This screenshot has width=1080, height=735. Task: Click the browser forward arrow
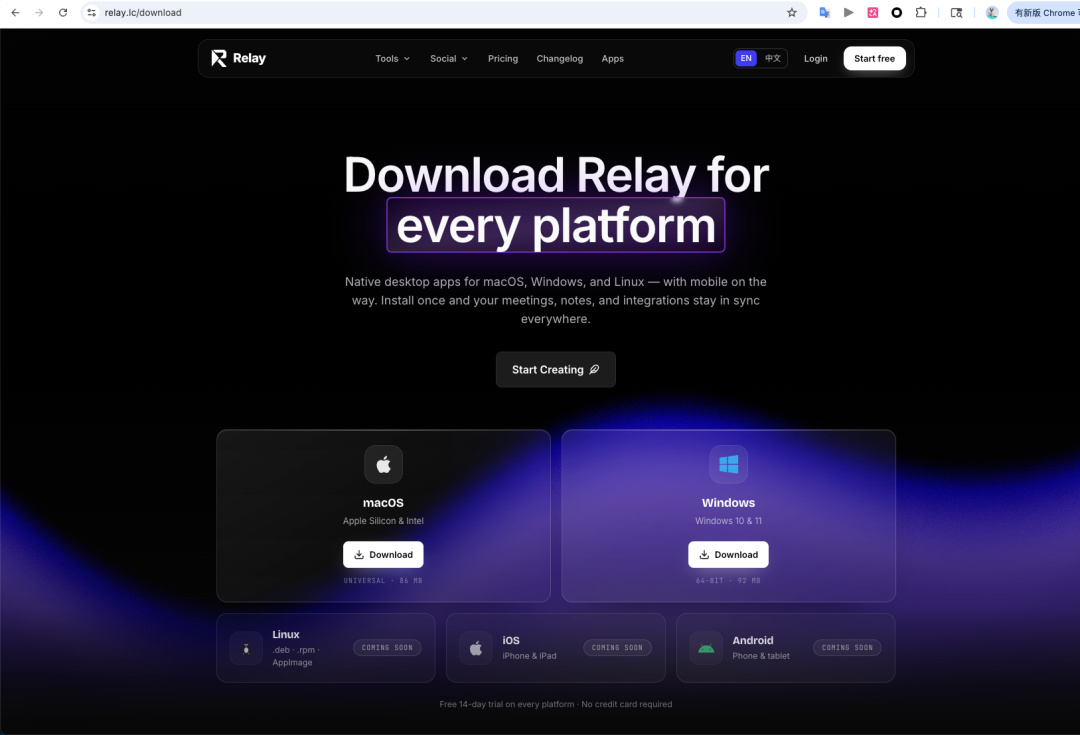pos(39,12)
